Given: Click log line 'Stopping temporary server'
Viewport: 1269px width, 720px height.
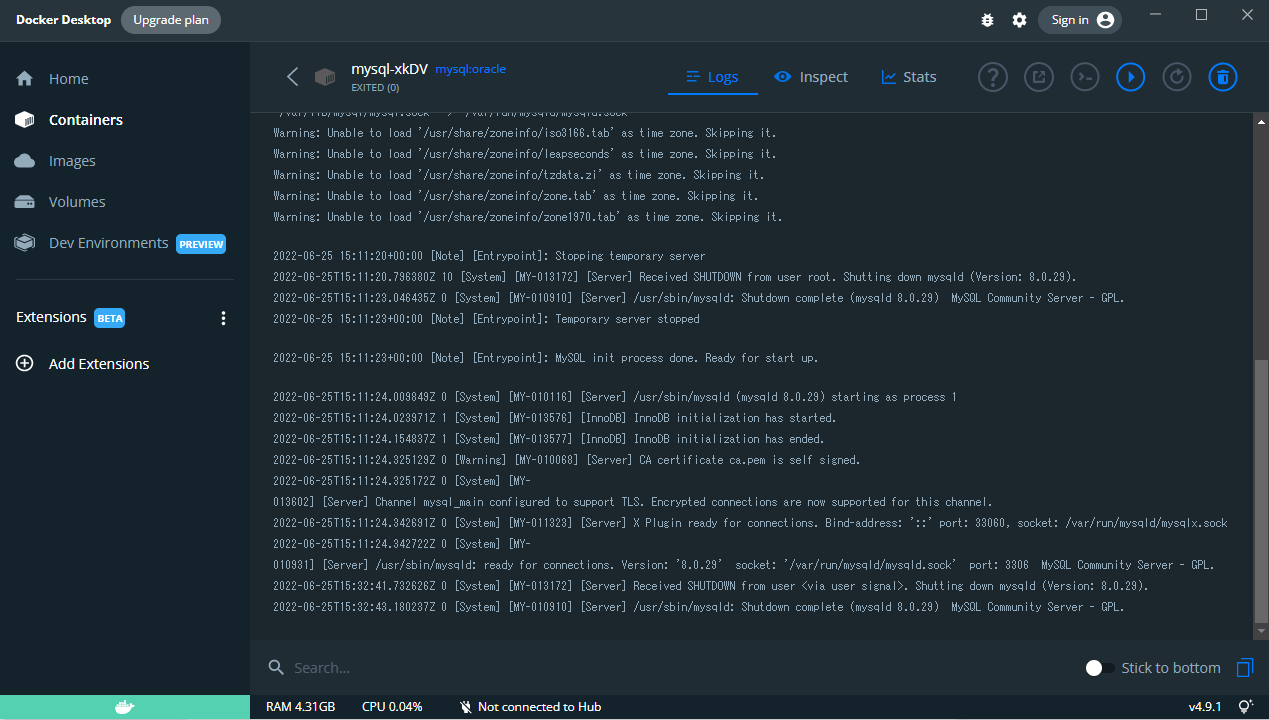Looking at the screenshot, I should 489,256.
